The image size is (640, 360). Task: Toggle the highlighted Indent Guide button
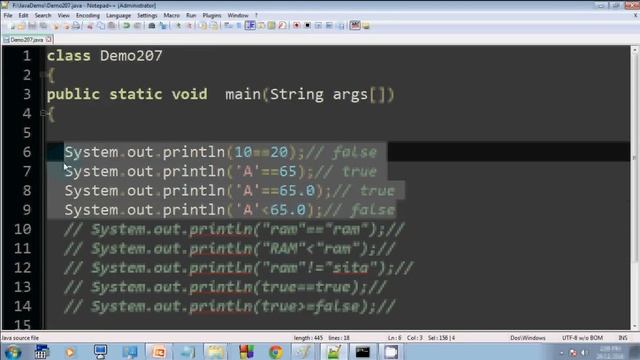pos(250,26)
